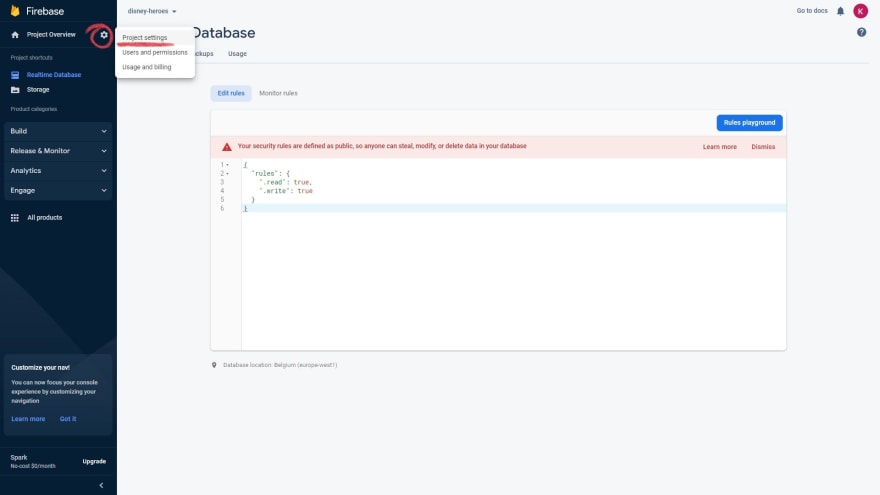This screenshot has width=880, height=495.
Task: Click the All products grid icon
Action: click(x=15, y=218)
